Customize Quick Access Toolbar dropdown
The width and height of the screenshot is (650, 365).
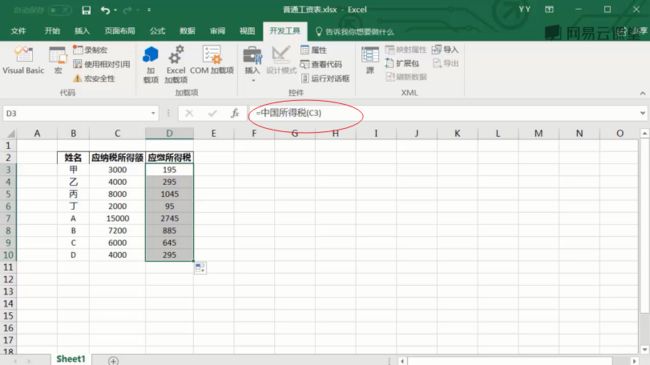149,10
